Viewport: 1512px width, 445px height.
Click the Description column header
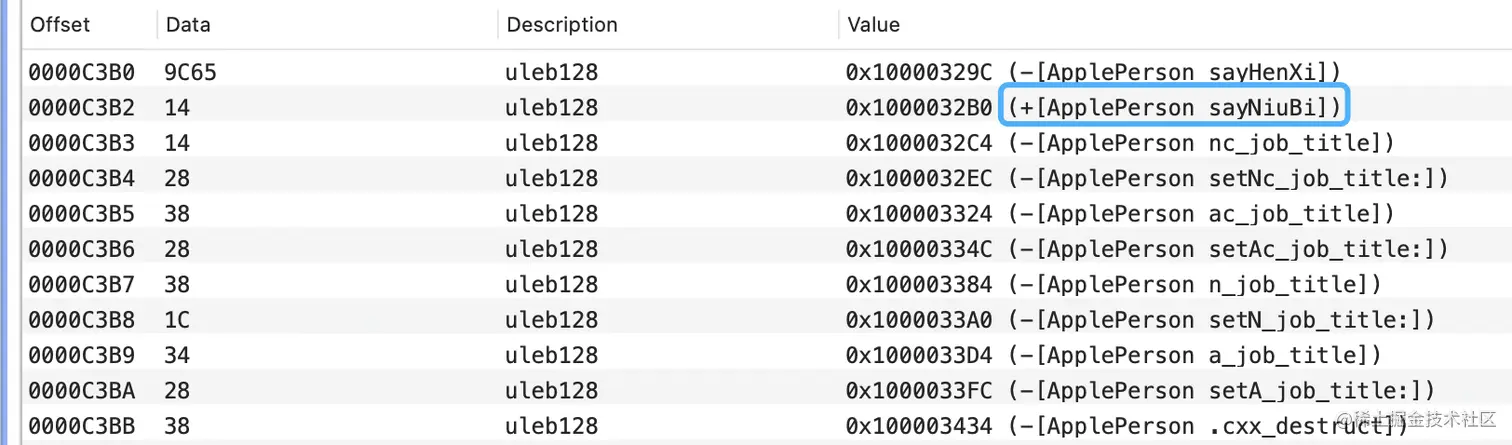(x=562, y=25)
